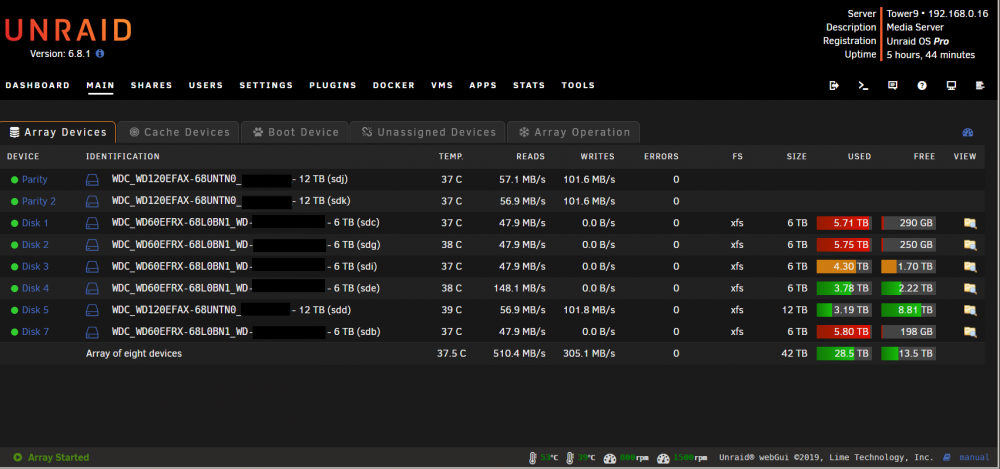Open the Tools menu

[x=578, y=86]
